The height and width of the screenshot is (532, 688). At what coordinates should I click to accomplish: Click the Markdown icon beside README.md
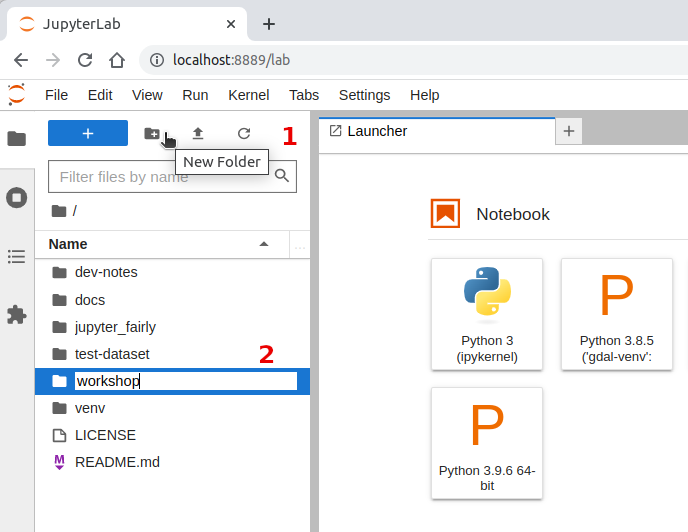[59, 462]
